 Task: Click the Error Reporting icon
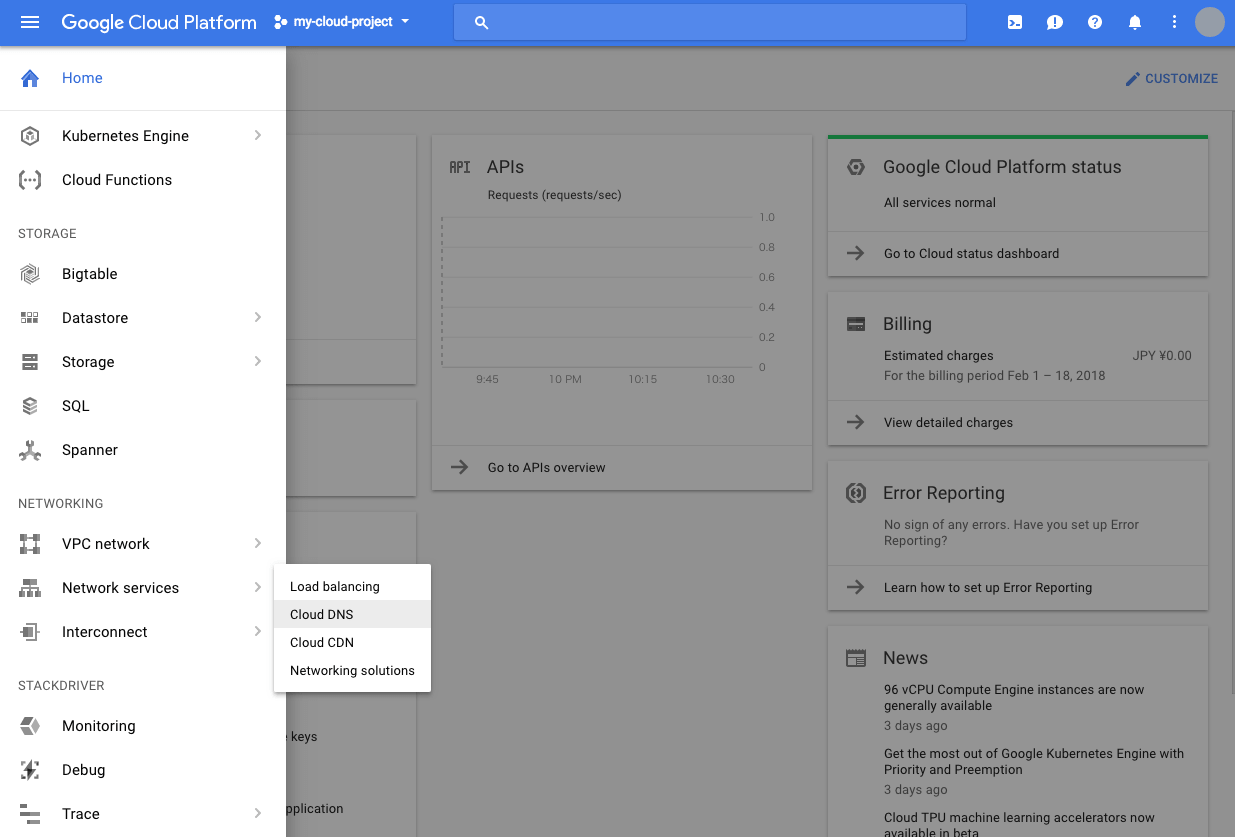point(855,493)
